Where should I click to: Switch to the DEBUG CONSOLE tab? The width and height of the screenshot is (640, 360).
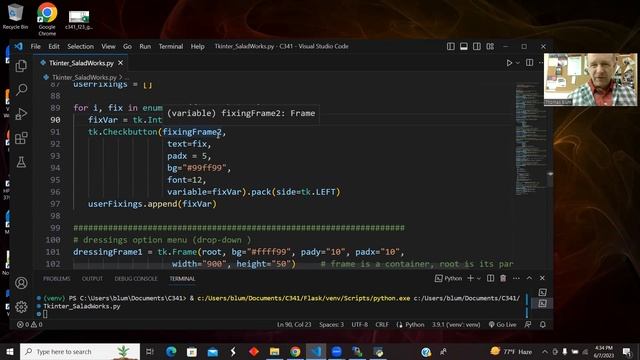coord(136,279)
